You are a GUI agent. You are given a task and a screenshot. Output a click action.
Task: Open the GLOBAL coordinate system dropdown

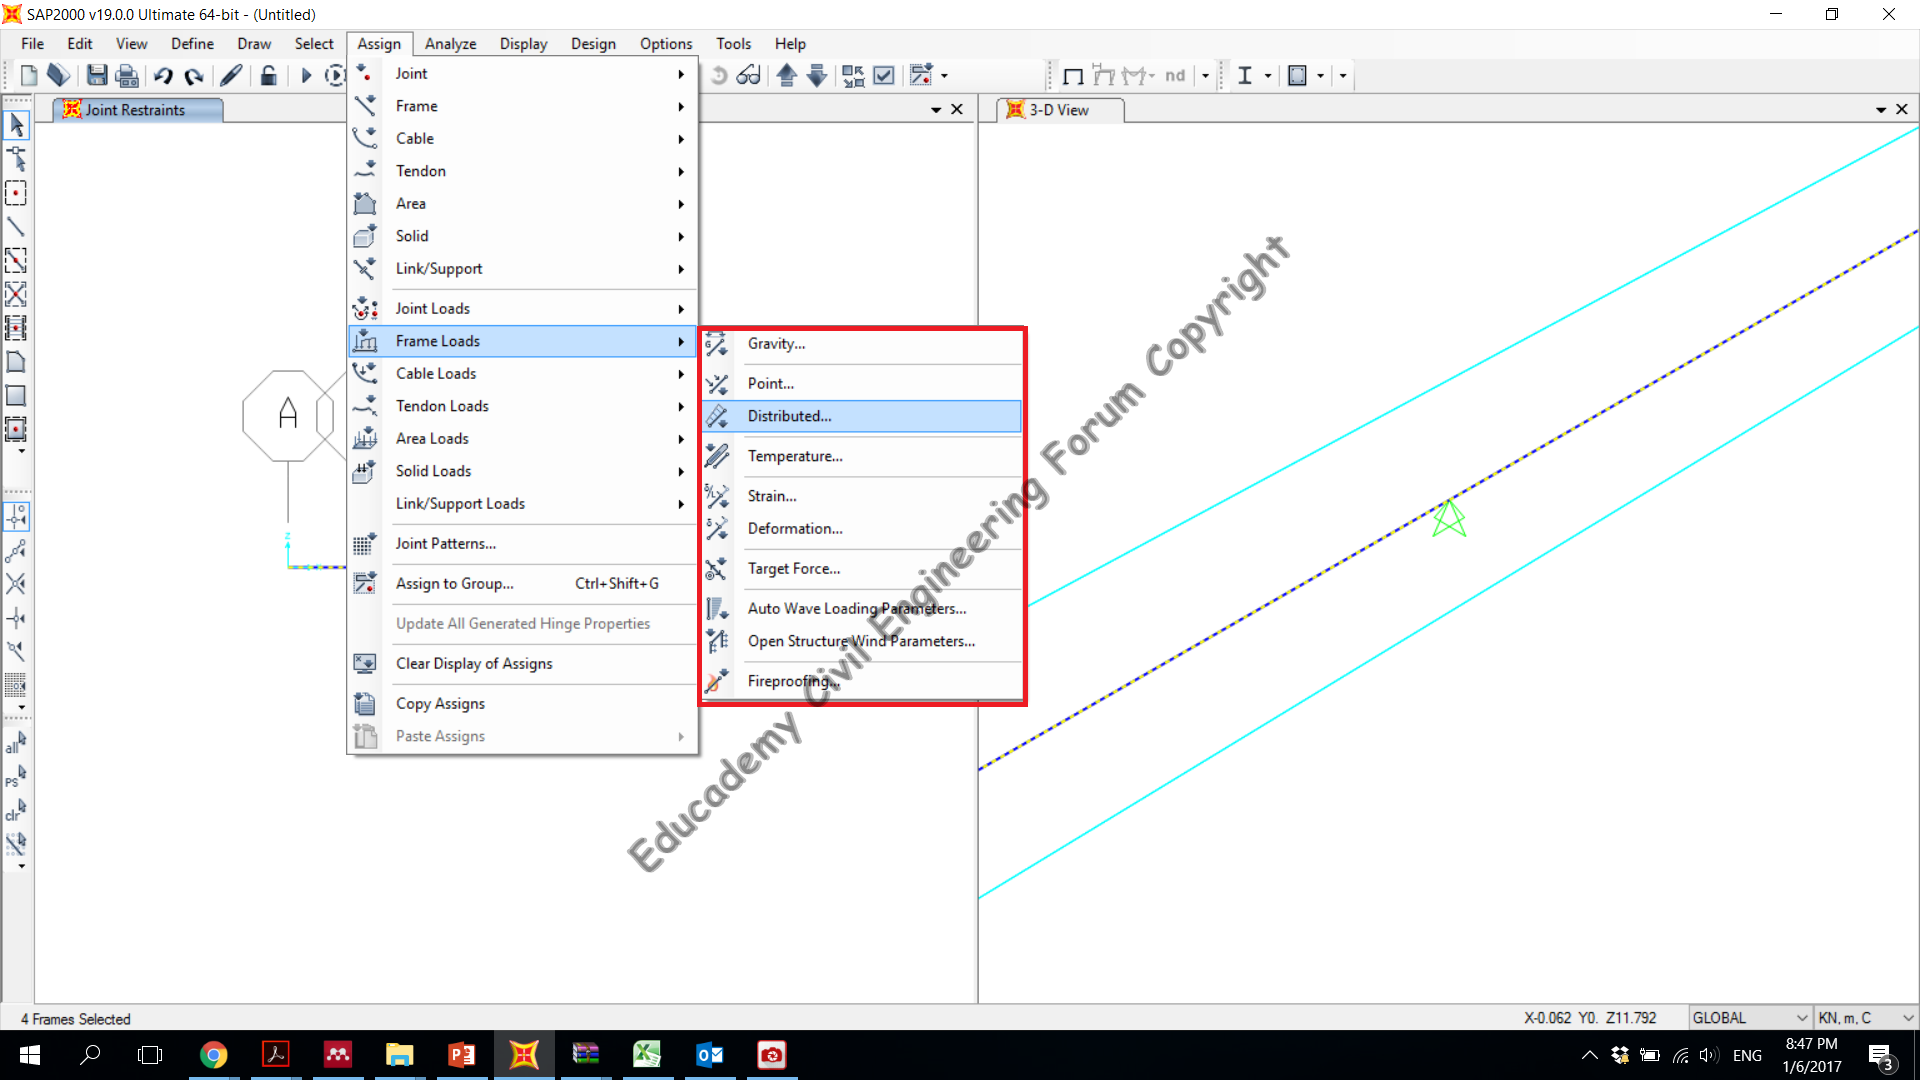[1750, 1018]
